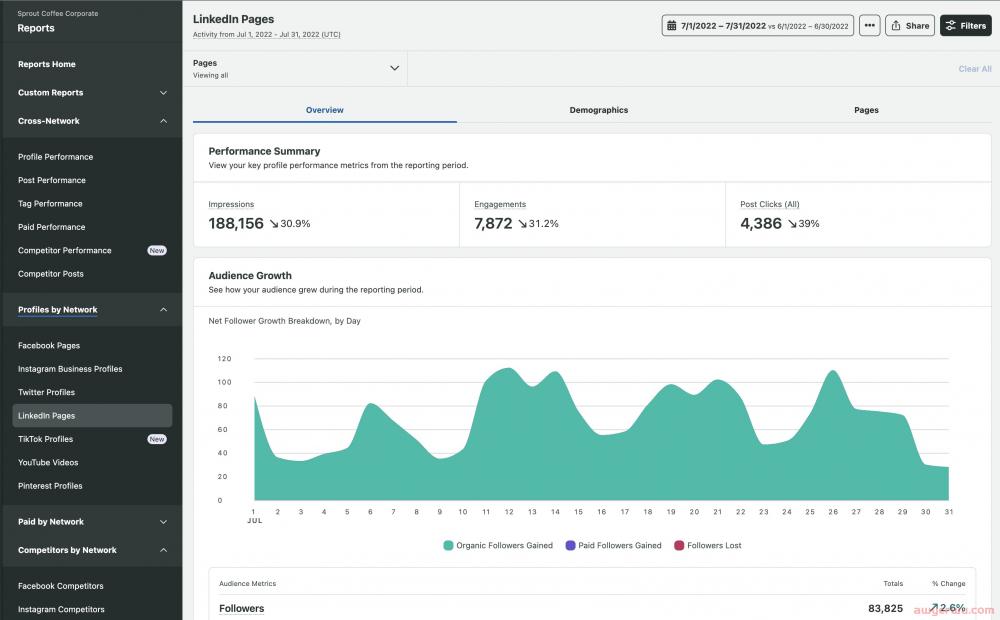Open YouTube Videos report
Viewport: 1000px width, 620px height.
click(48, 462)
